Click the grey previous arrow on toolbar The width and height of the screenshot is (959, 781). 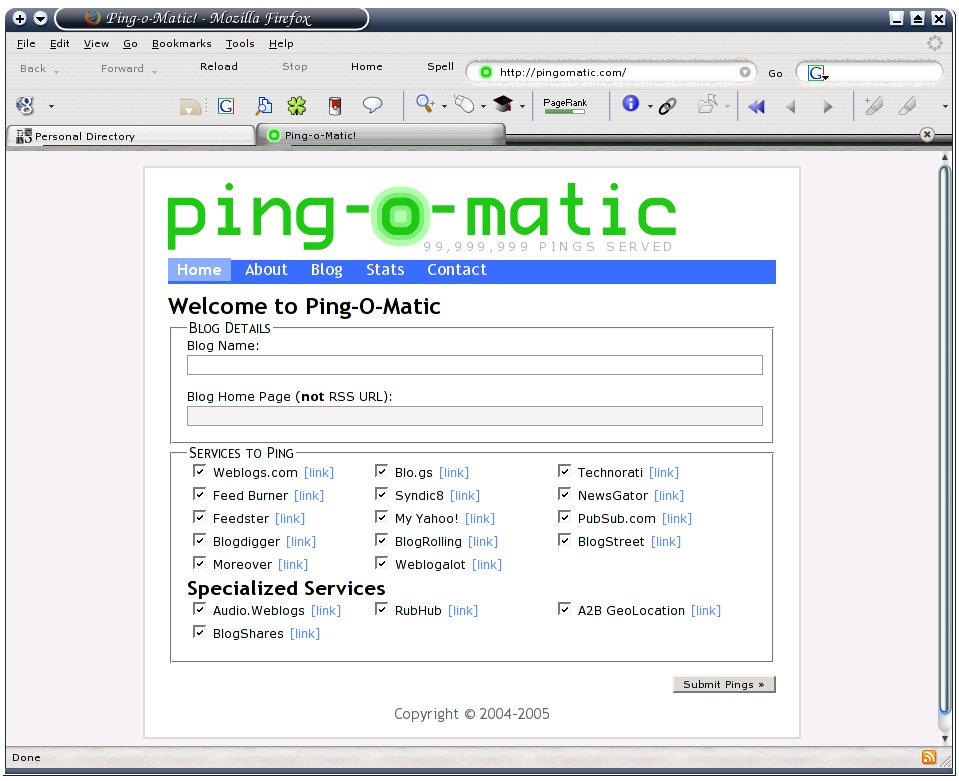790,107
